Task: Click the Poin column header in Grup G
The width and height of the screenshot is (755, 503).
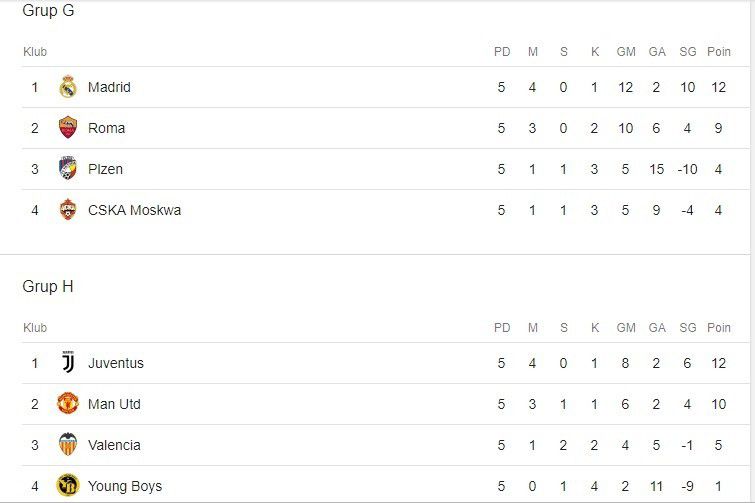Action: [718, 51]
